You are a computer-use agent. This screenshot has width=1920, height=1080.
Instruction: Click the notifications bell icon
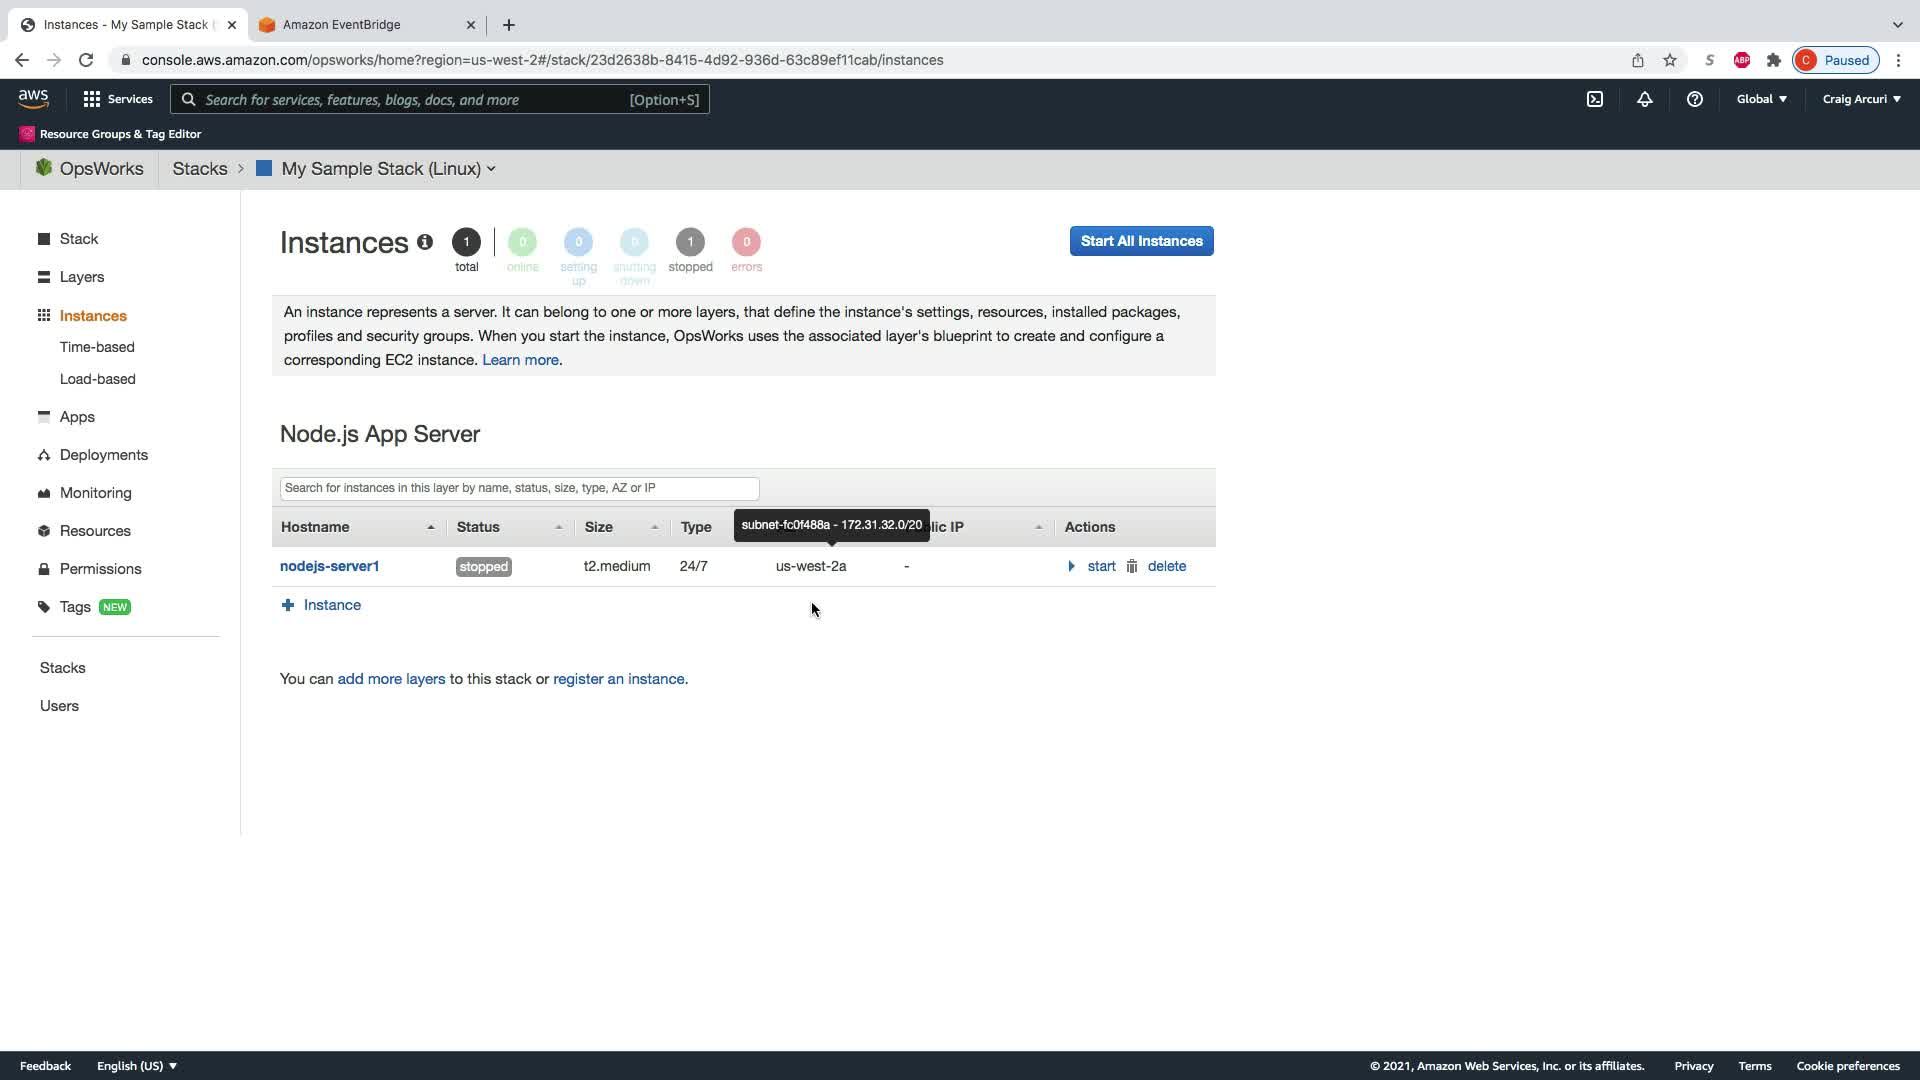[1644, 99]
